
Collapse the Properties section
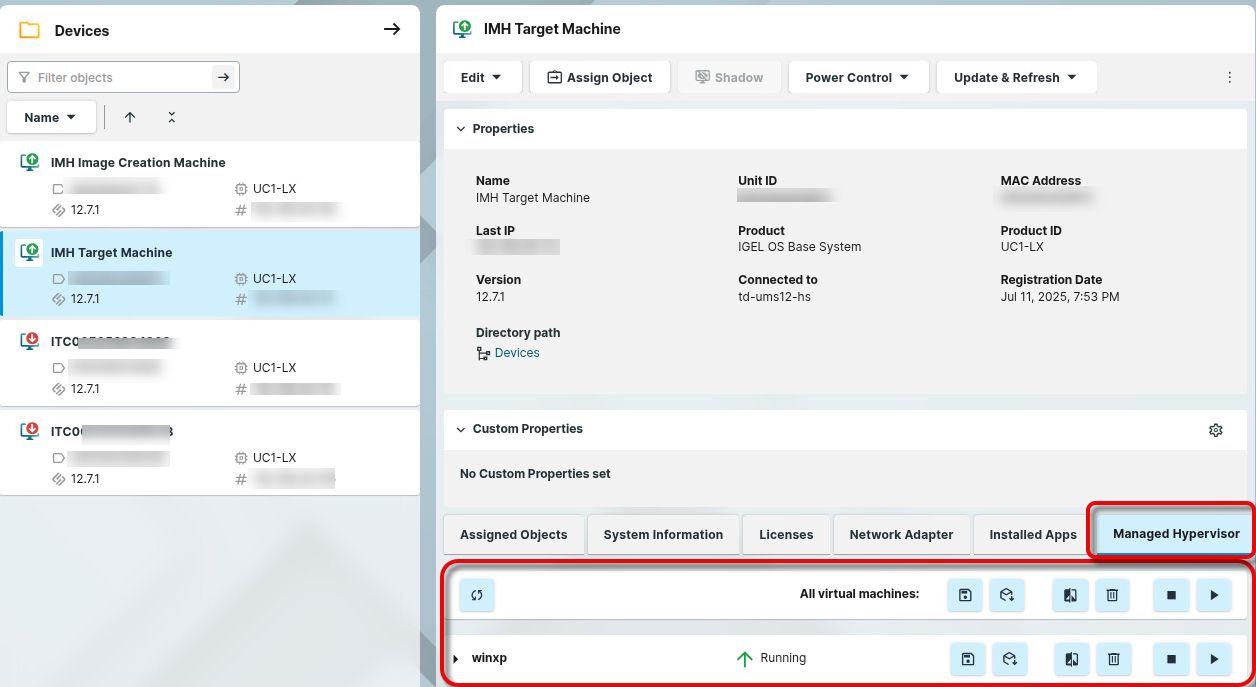[x=461, y=129]
